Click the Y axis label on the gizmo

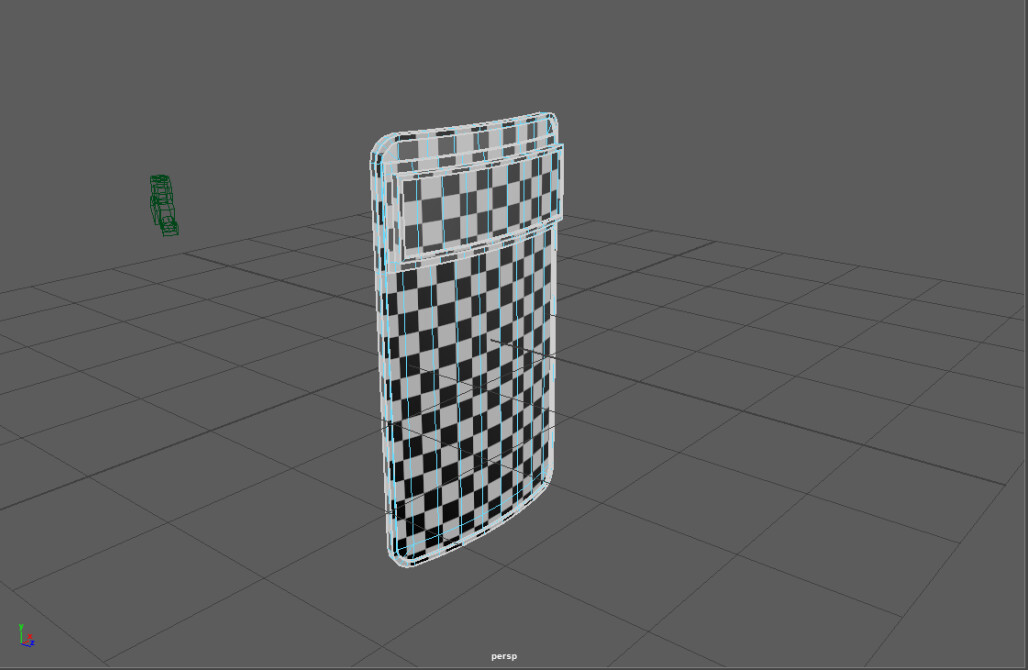point(21,626)
